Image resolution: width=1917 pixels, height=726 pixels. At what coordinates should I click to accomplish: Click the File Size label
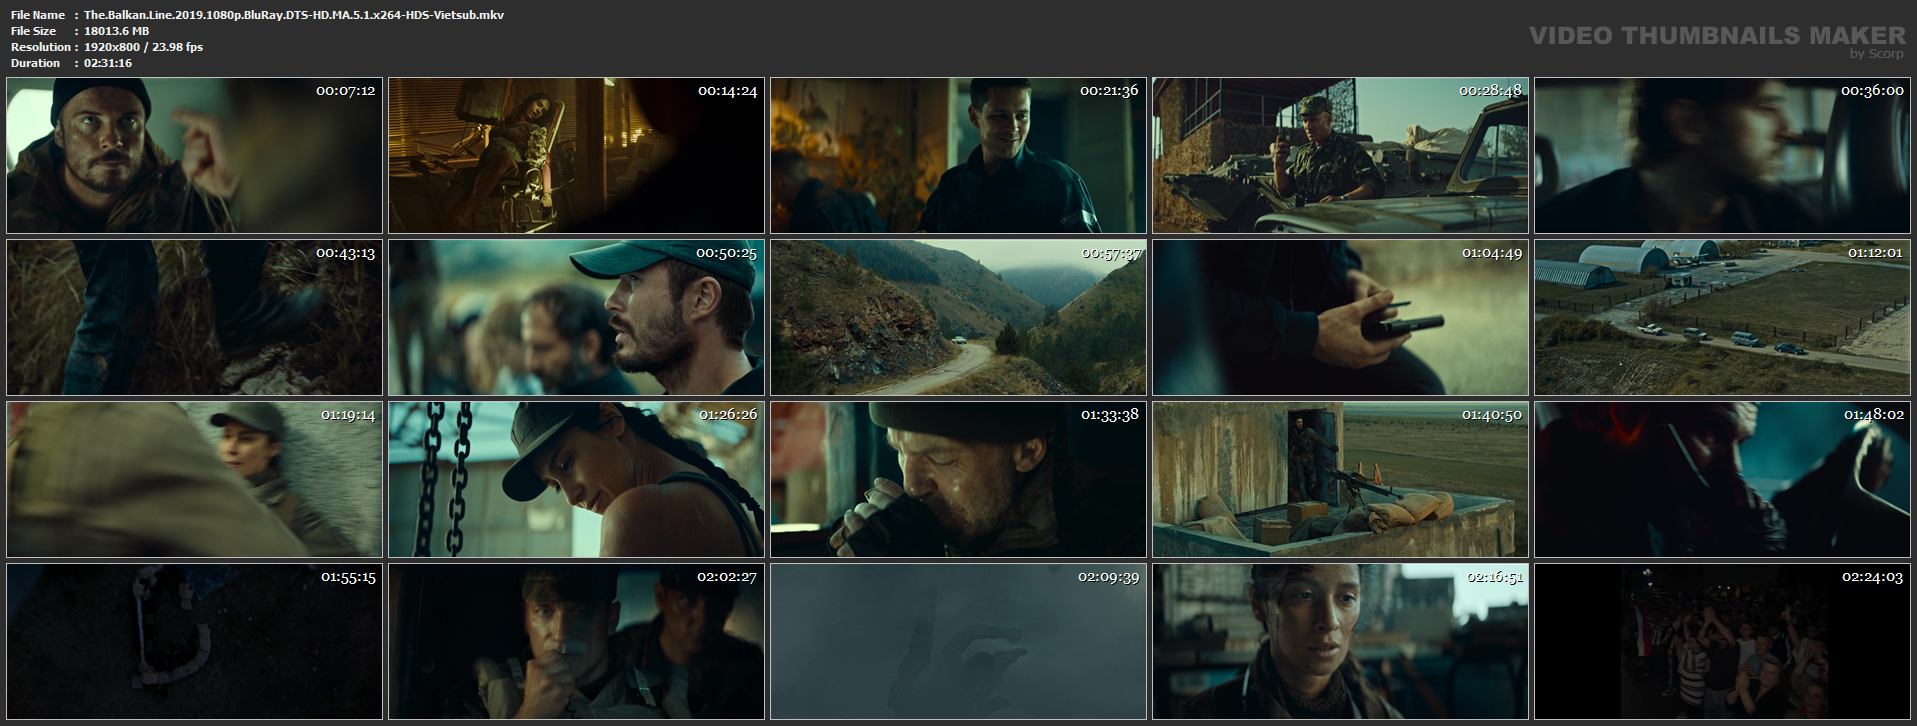pyautogui.click(x=34, y=31)
